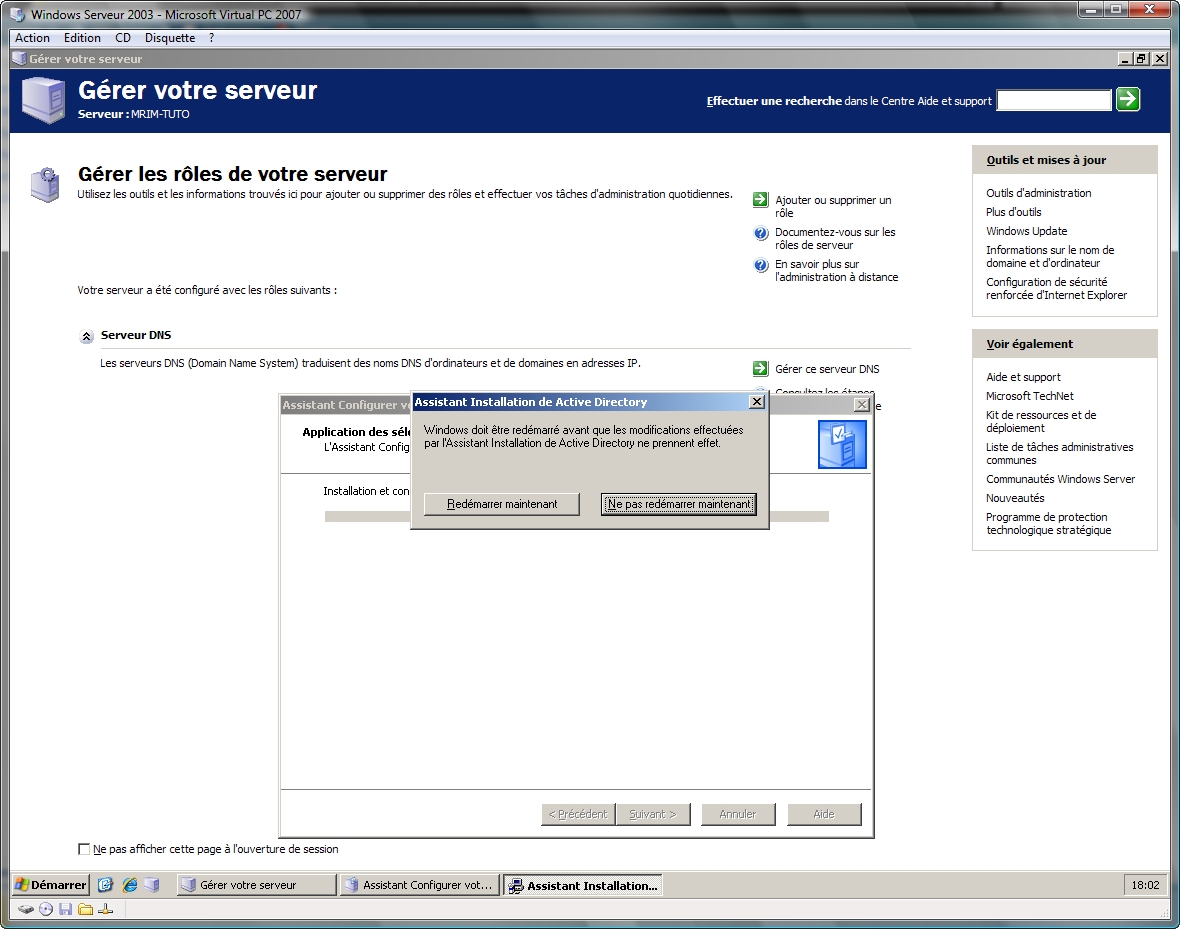Open the CD menu
This screenshot has width=1180, height=929.
coord(123,38)
